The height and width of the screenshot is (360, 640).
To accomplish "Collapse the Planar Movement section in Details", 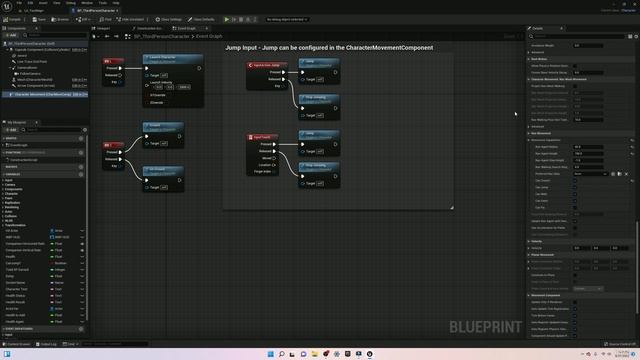I will click(x=529, y=255).
